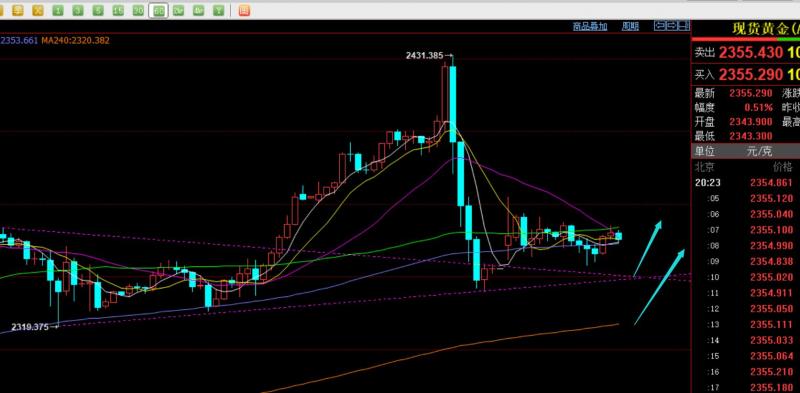Select the highlighted 60-minute period button
The width and height of the screenshot is (800, 393).
159,10
